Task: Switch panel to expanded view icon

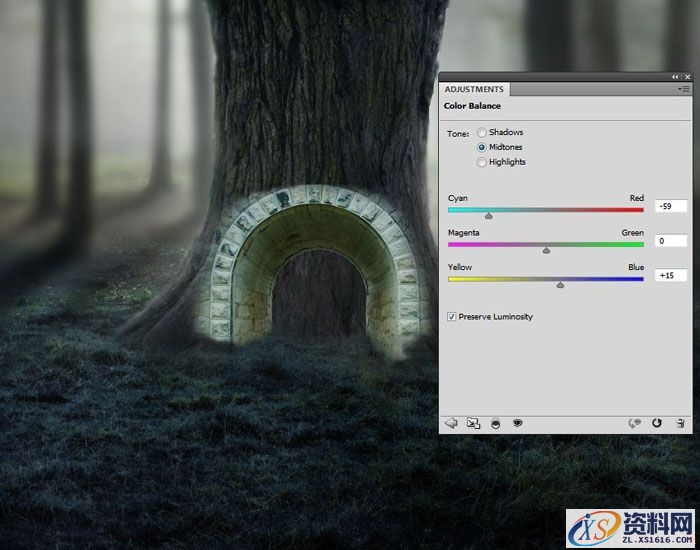Action: point(473,423)
